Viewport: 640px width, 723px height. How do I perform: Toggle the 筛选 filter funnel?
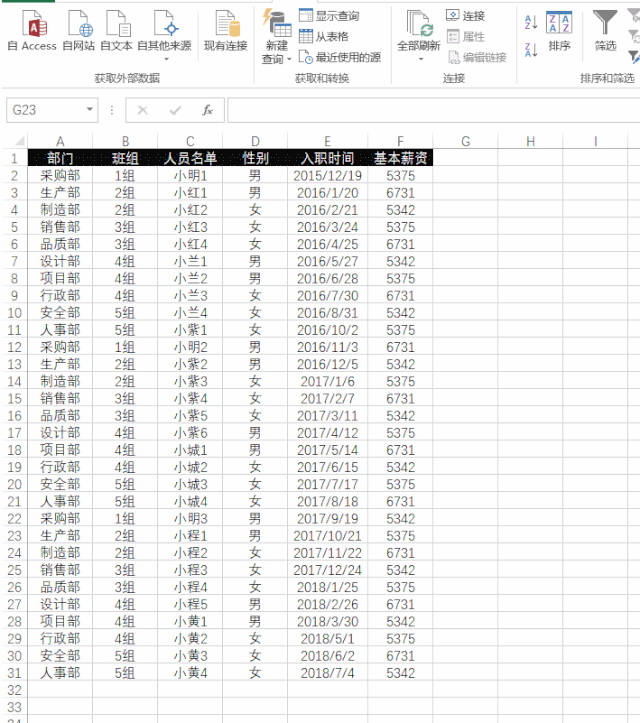[x=605, y=31]
